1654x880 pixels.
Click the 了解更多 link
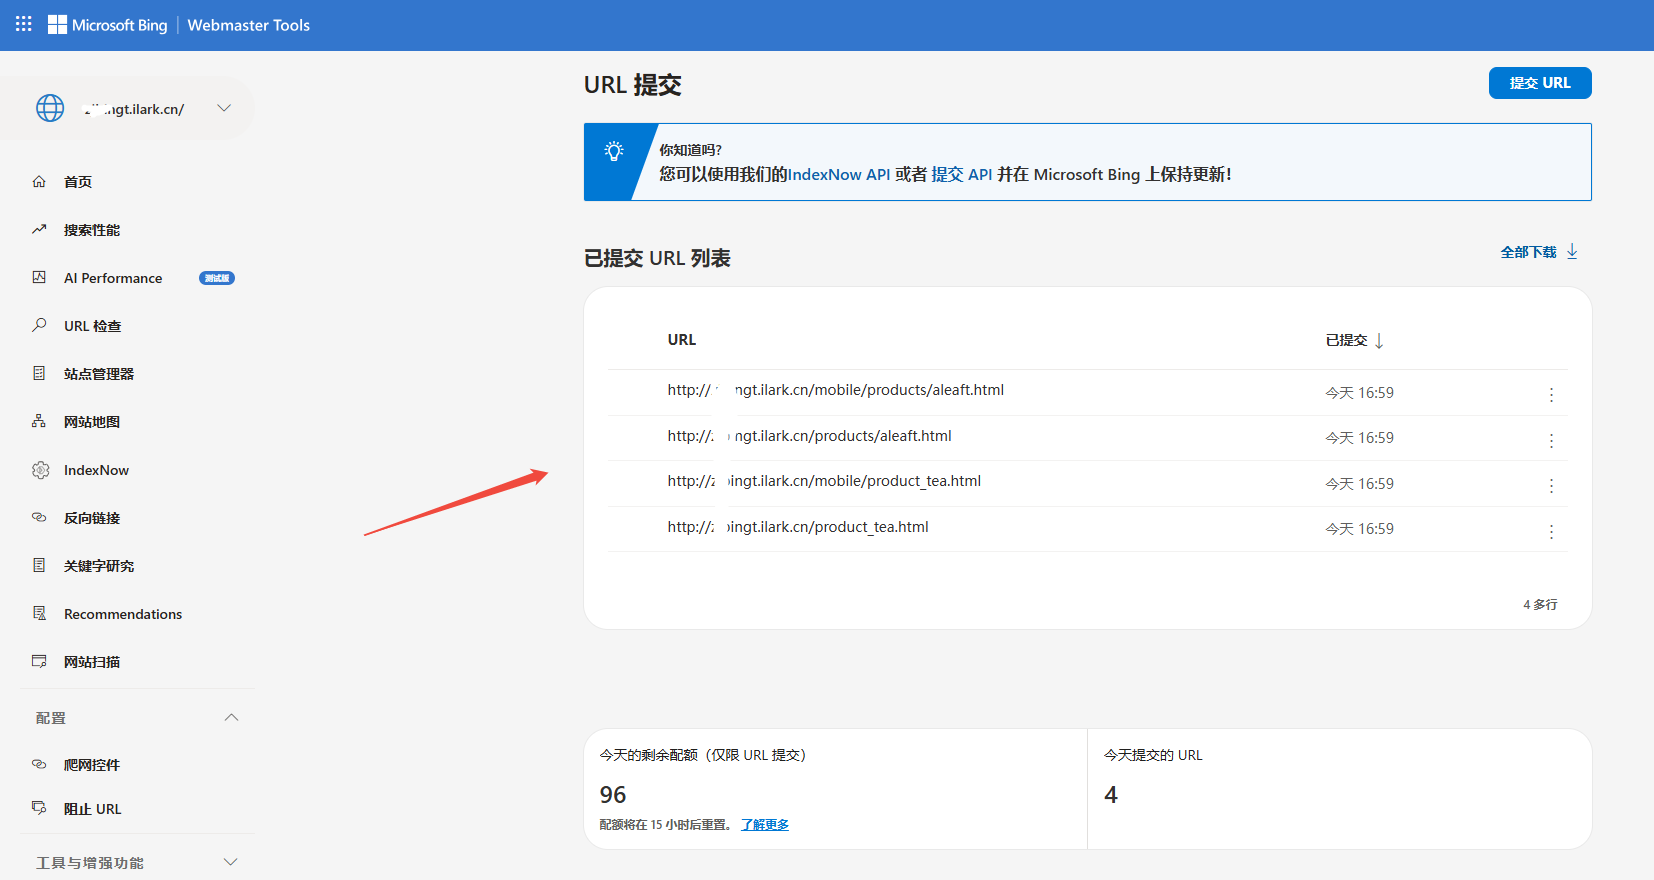point(765,825)
